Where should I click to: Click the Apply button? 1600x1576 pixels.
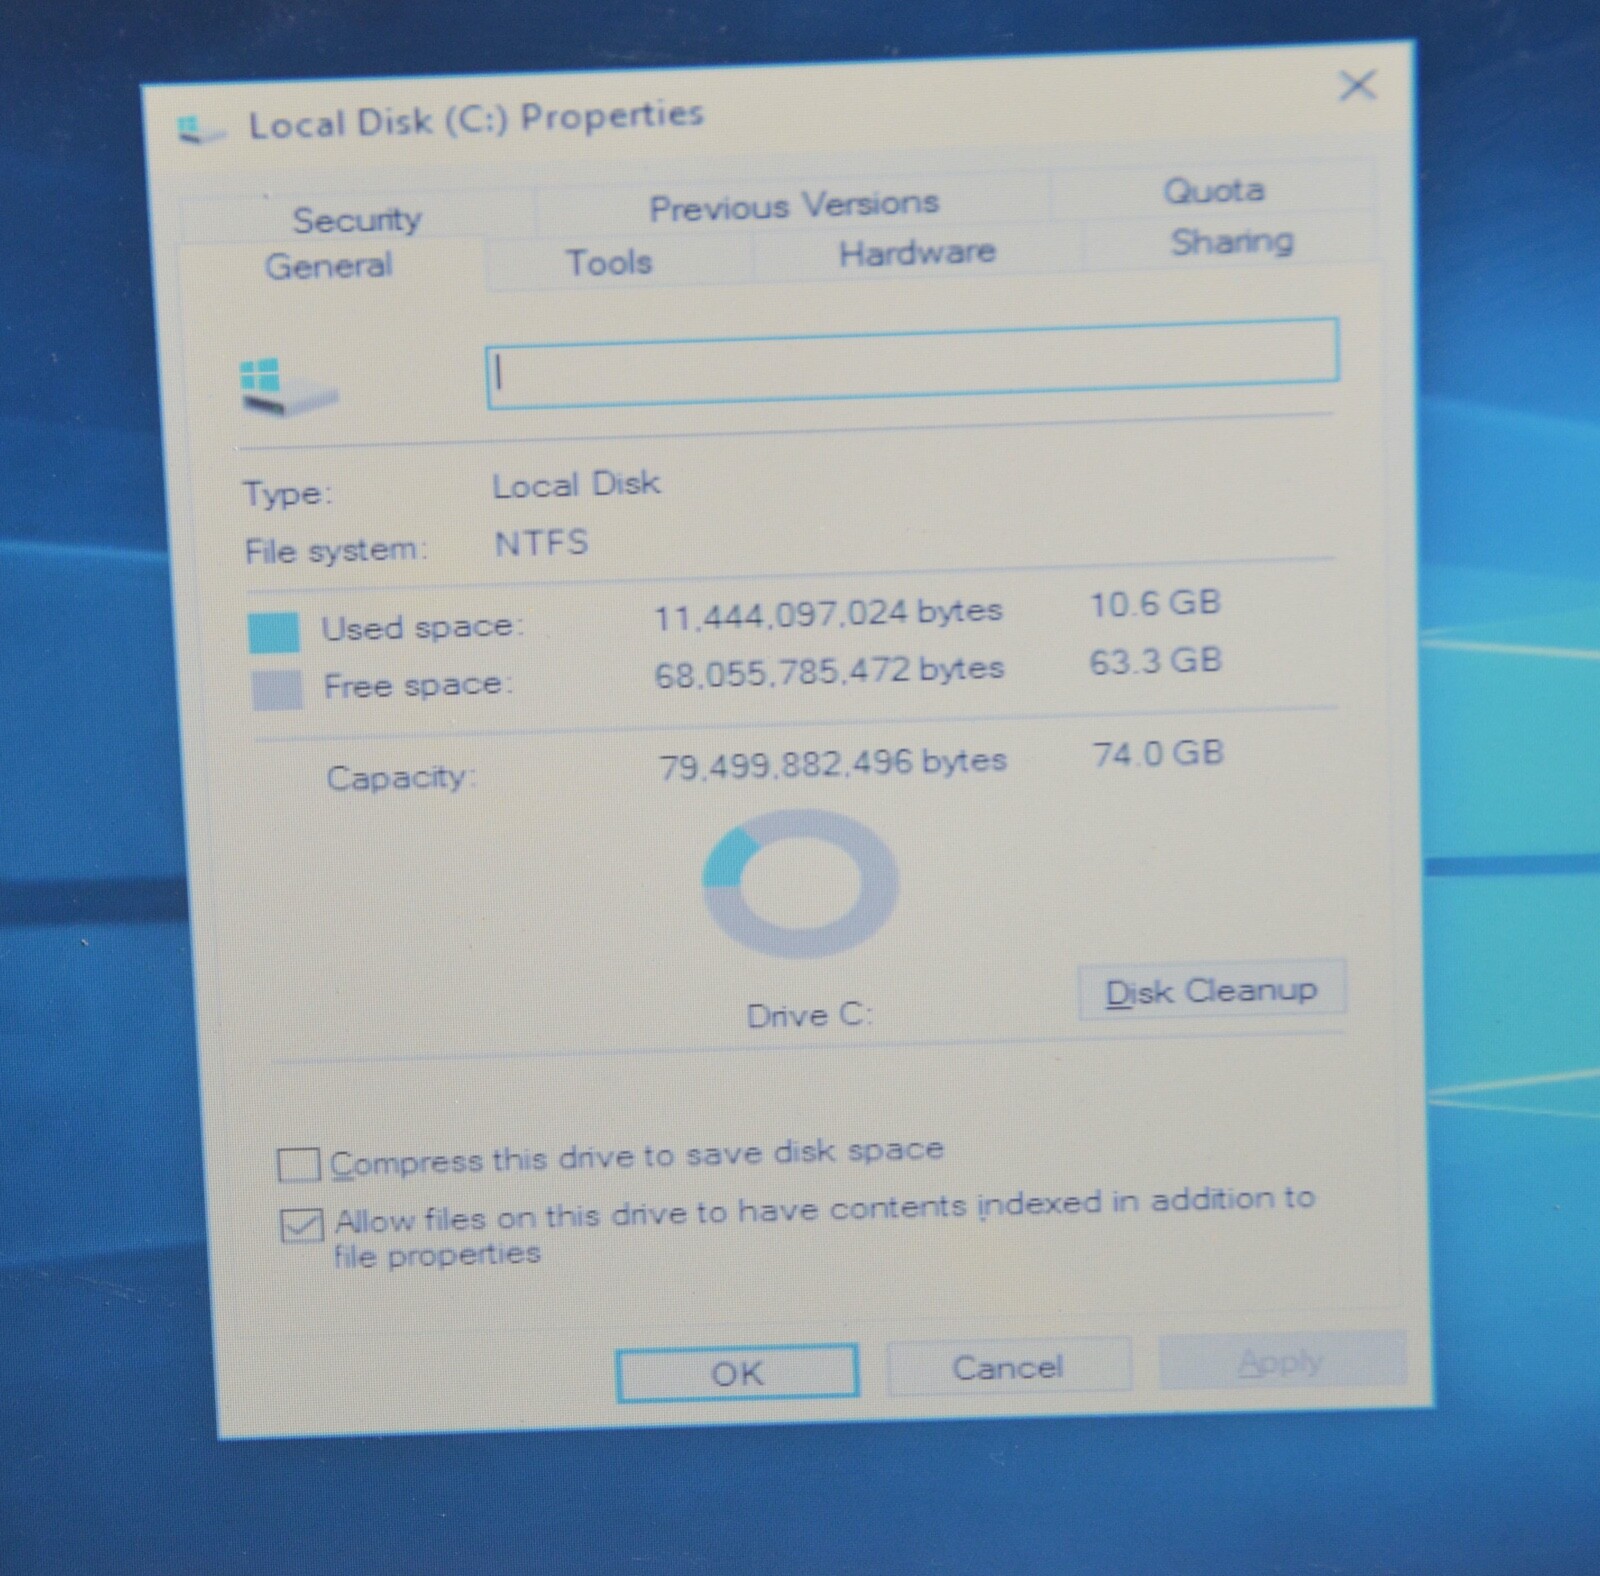[1281, 1361]
